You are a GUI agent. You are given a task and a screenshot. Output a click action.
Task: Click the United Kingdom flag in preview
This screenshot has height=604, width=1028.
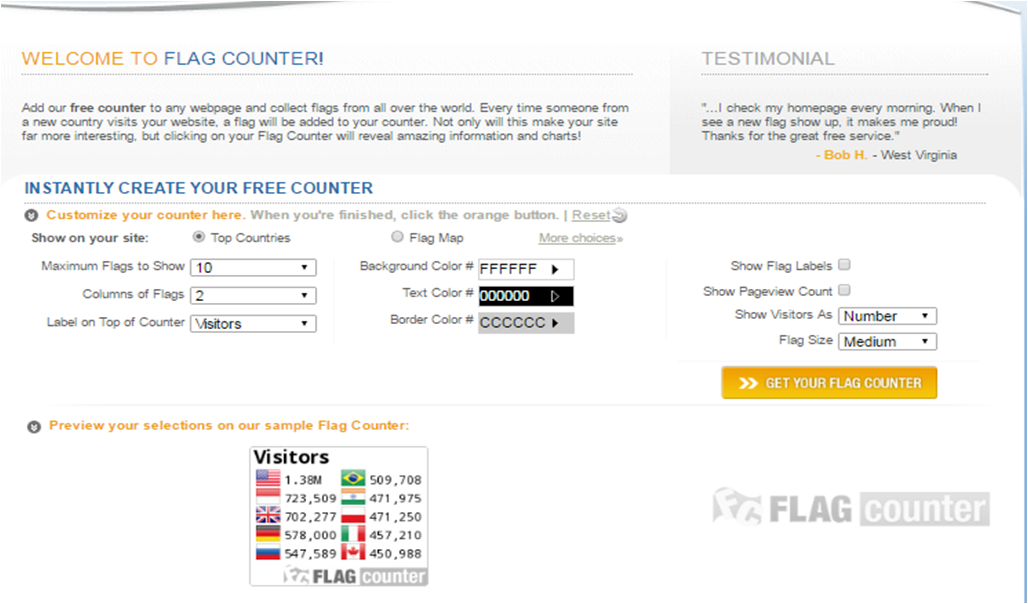(267, 515)
